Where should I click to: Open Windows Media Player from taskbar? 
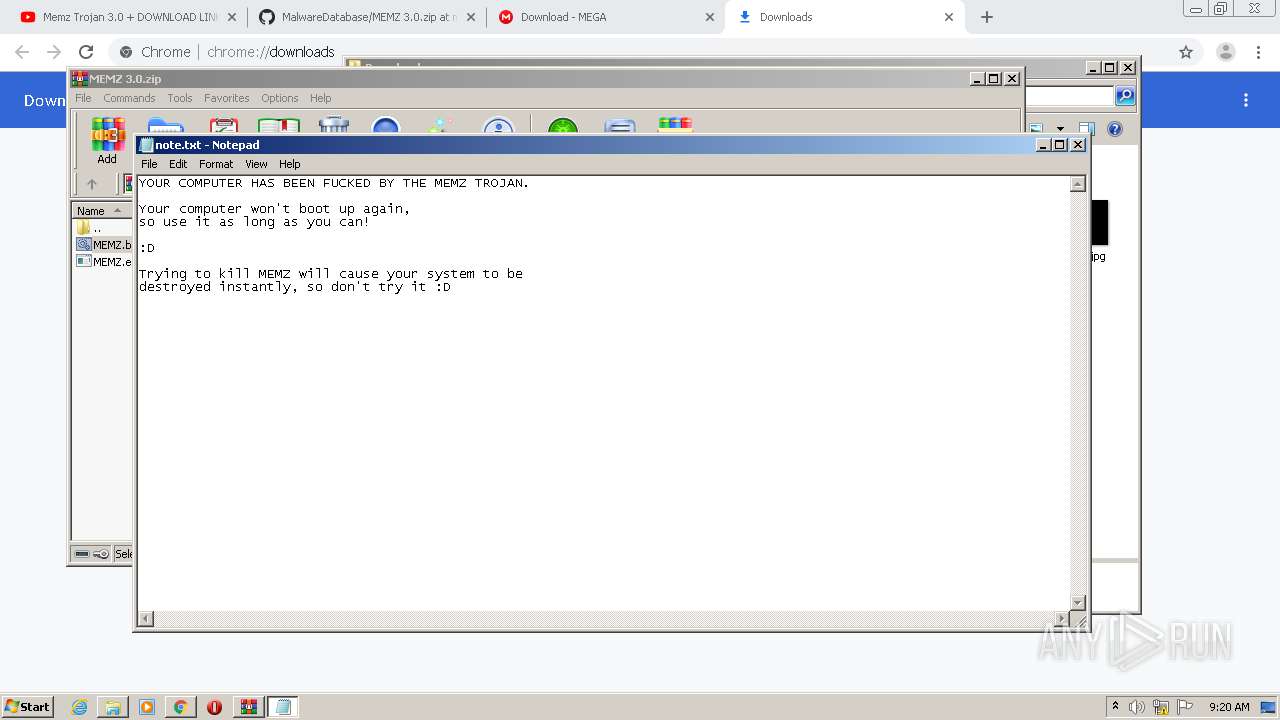pyautogui.click(x=147, y=707)
